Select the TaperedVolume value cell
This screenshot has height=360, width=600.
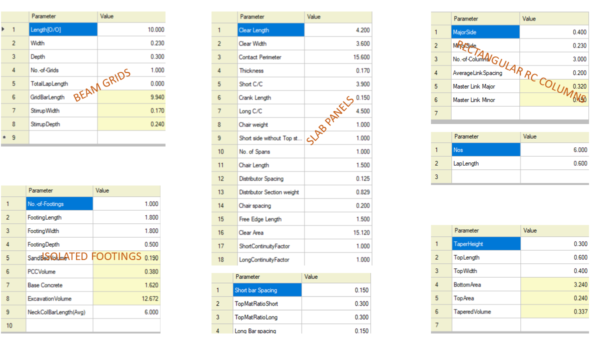point(554,311)
